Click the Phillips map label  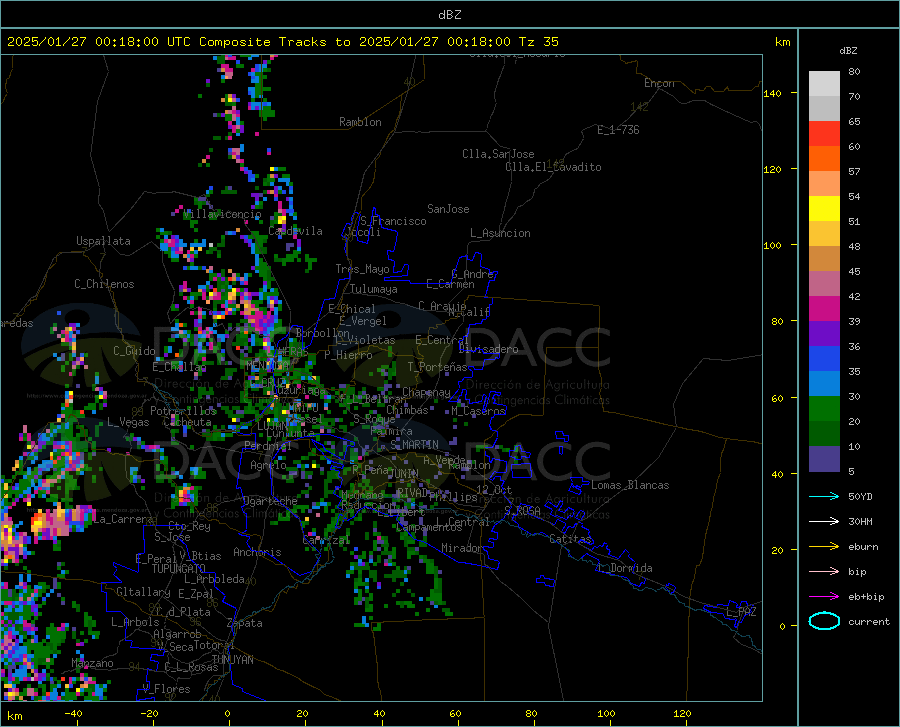pos(453,497)
